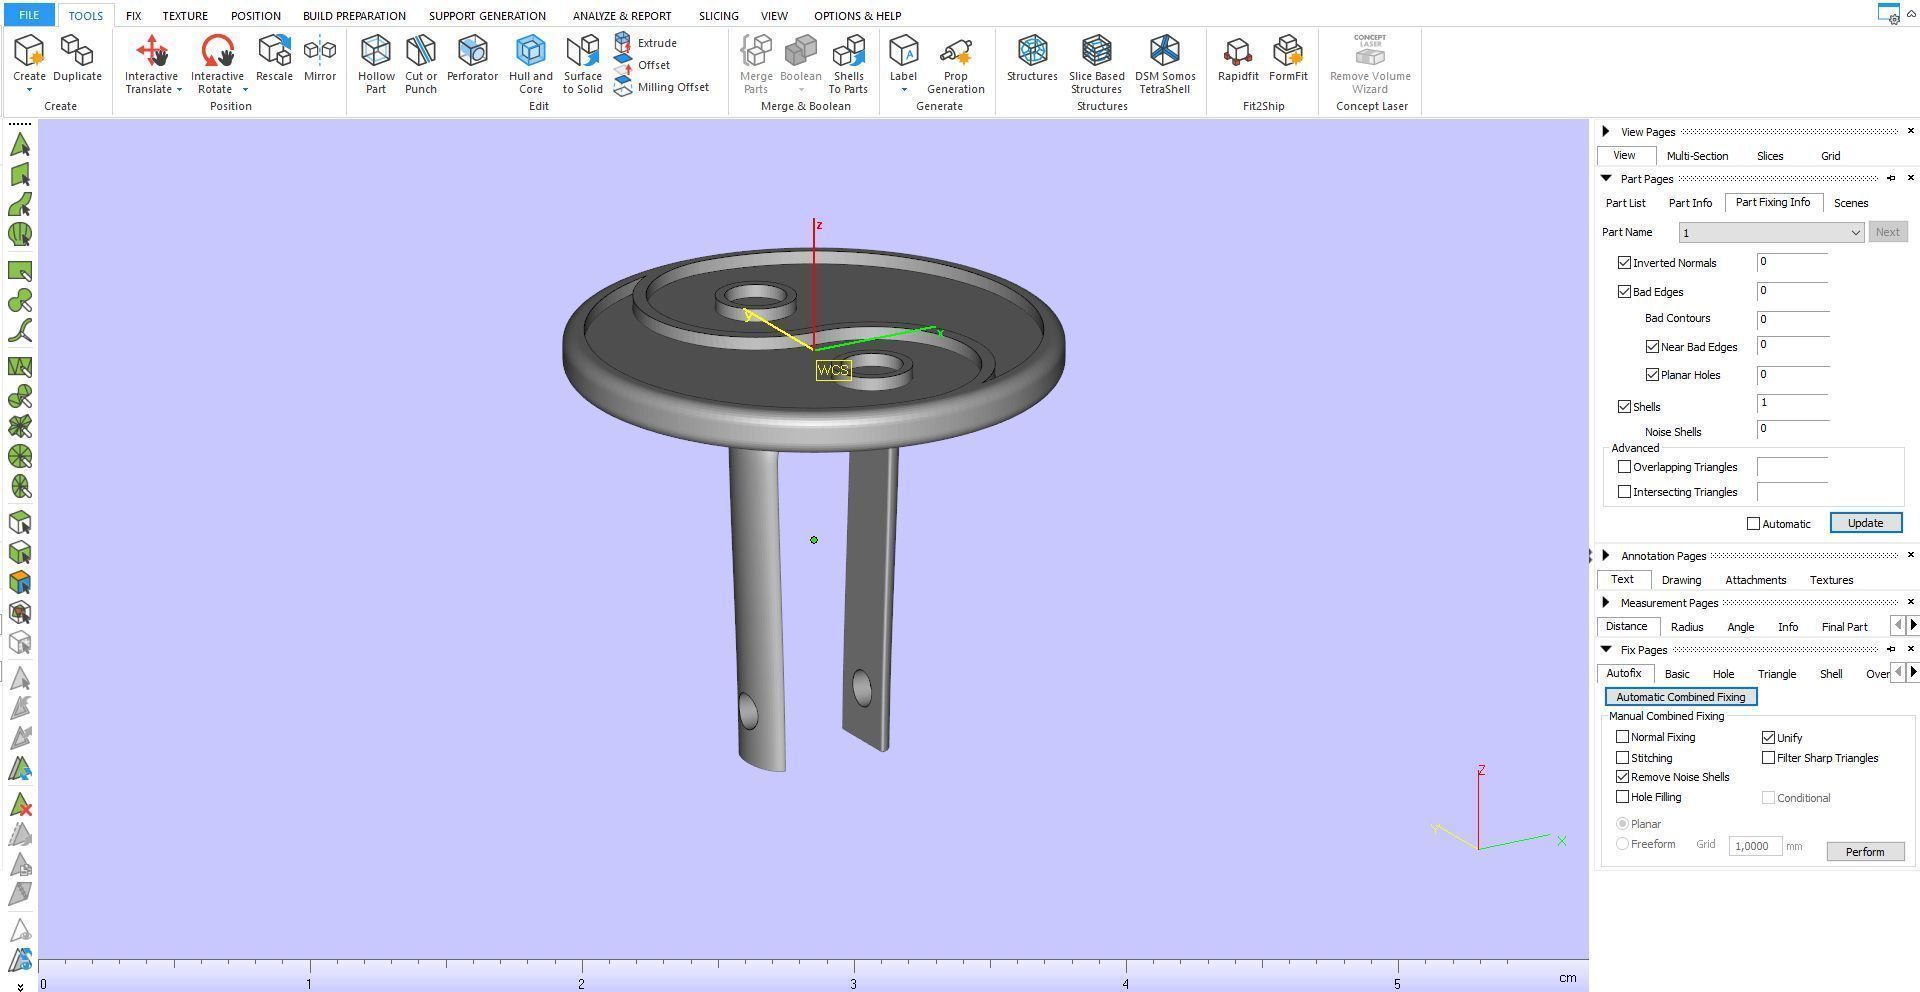Open Interactive Rotate dropdown arrow
Viewport: 1920px width, 992px height.
(245, 90)
